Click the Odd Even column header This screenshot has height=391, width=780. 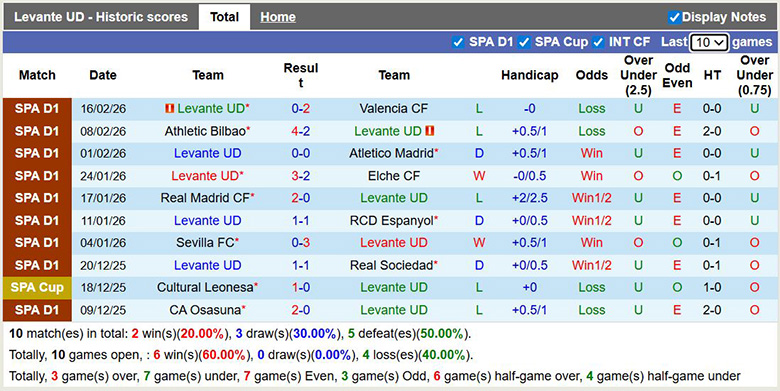tap(677, 76)
